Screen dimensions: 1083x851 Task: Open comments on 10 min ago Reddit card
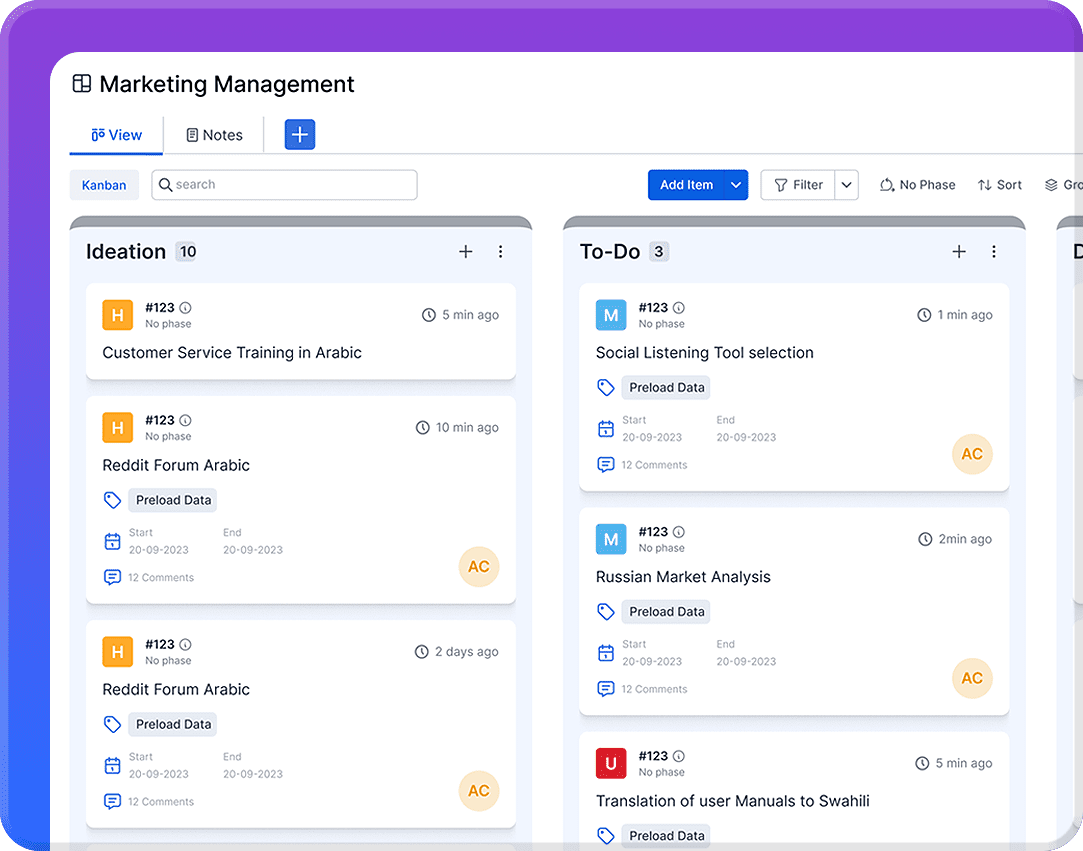(149, 577)
